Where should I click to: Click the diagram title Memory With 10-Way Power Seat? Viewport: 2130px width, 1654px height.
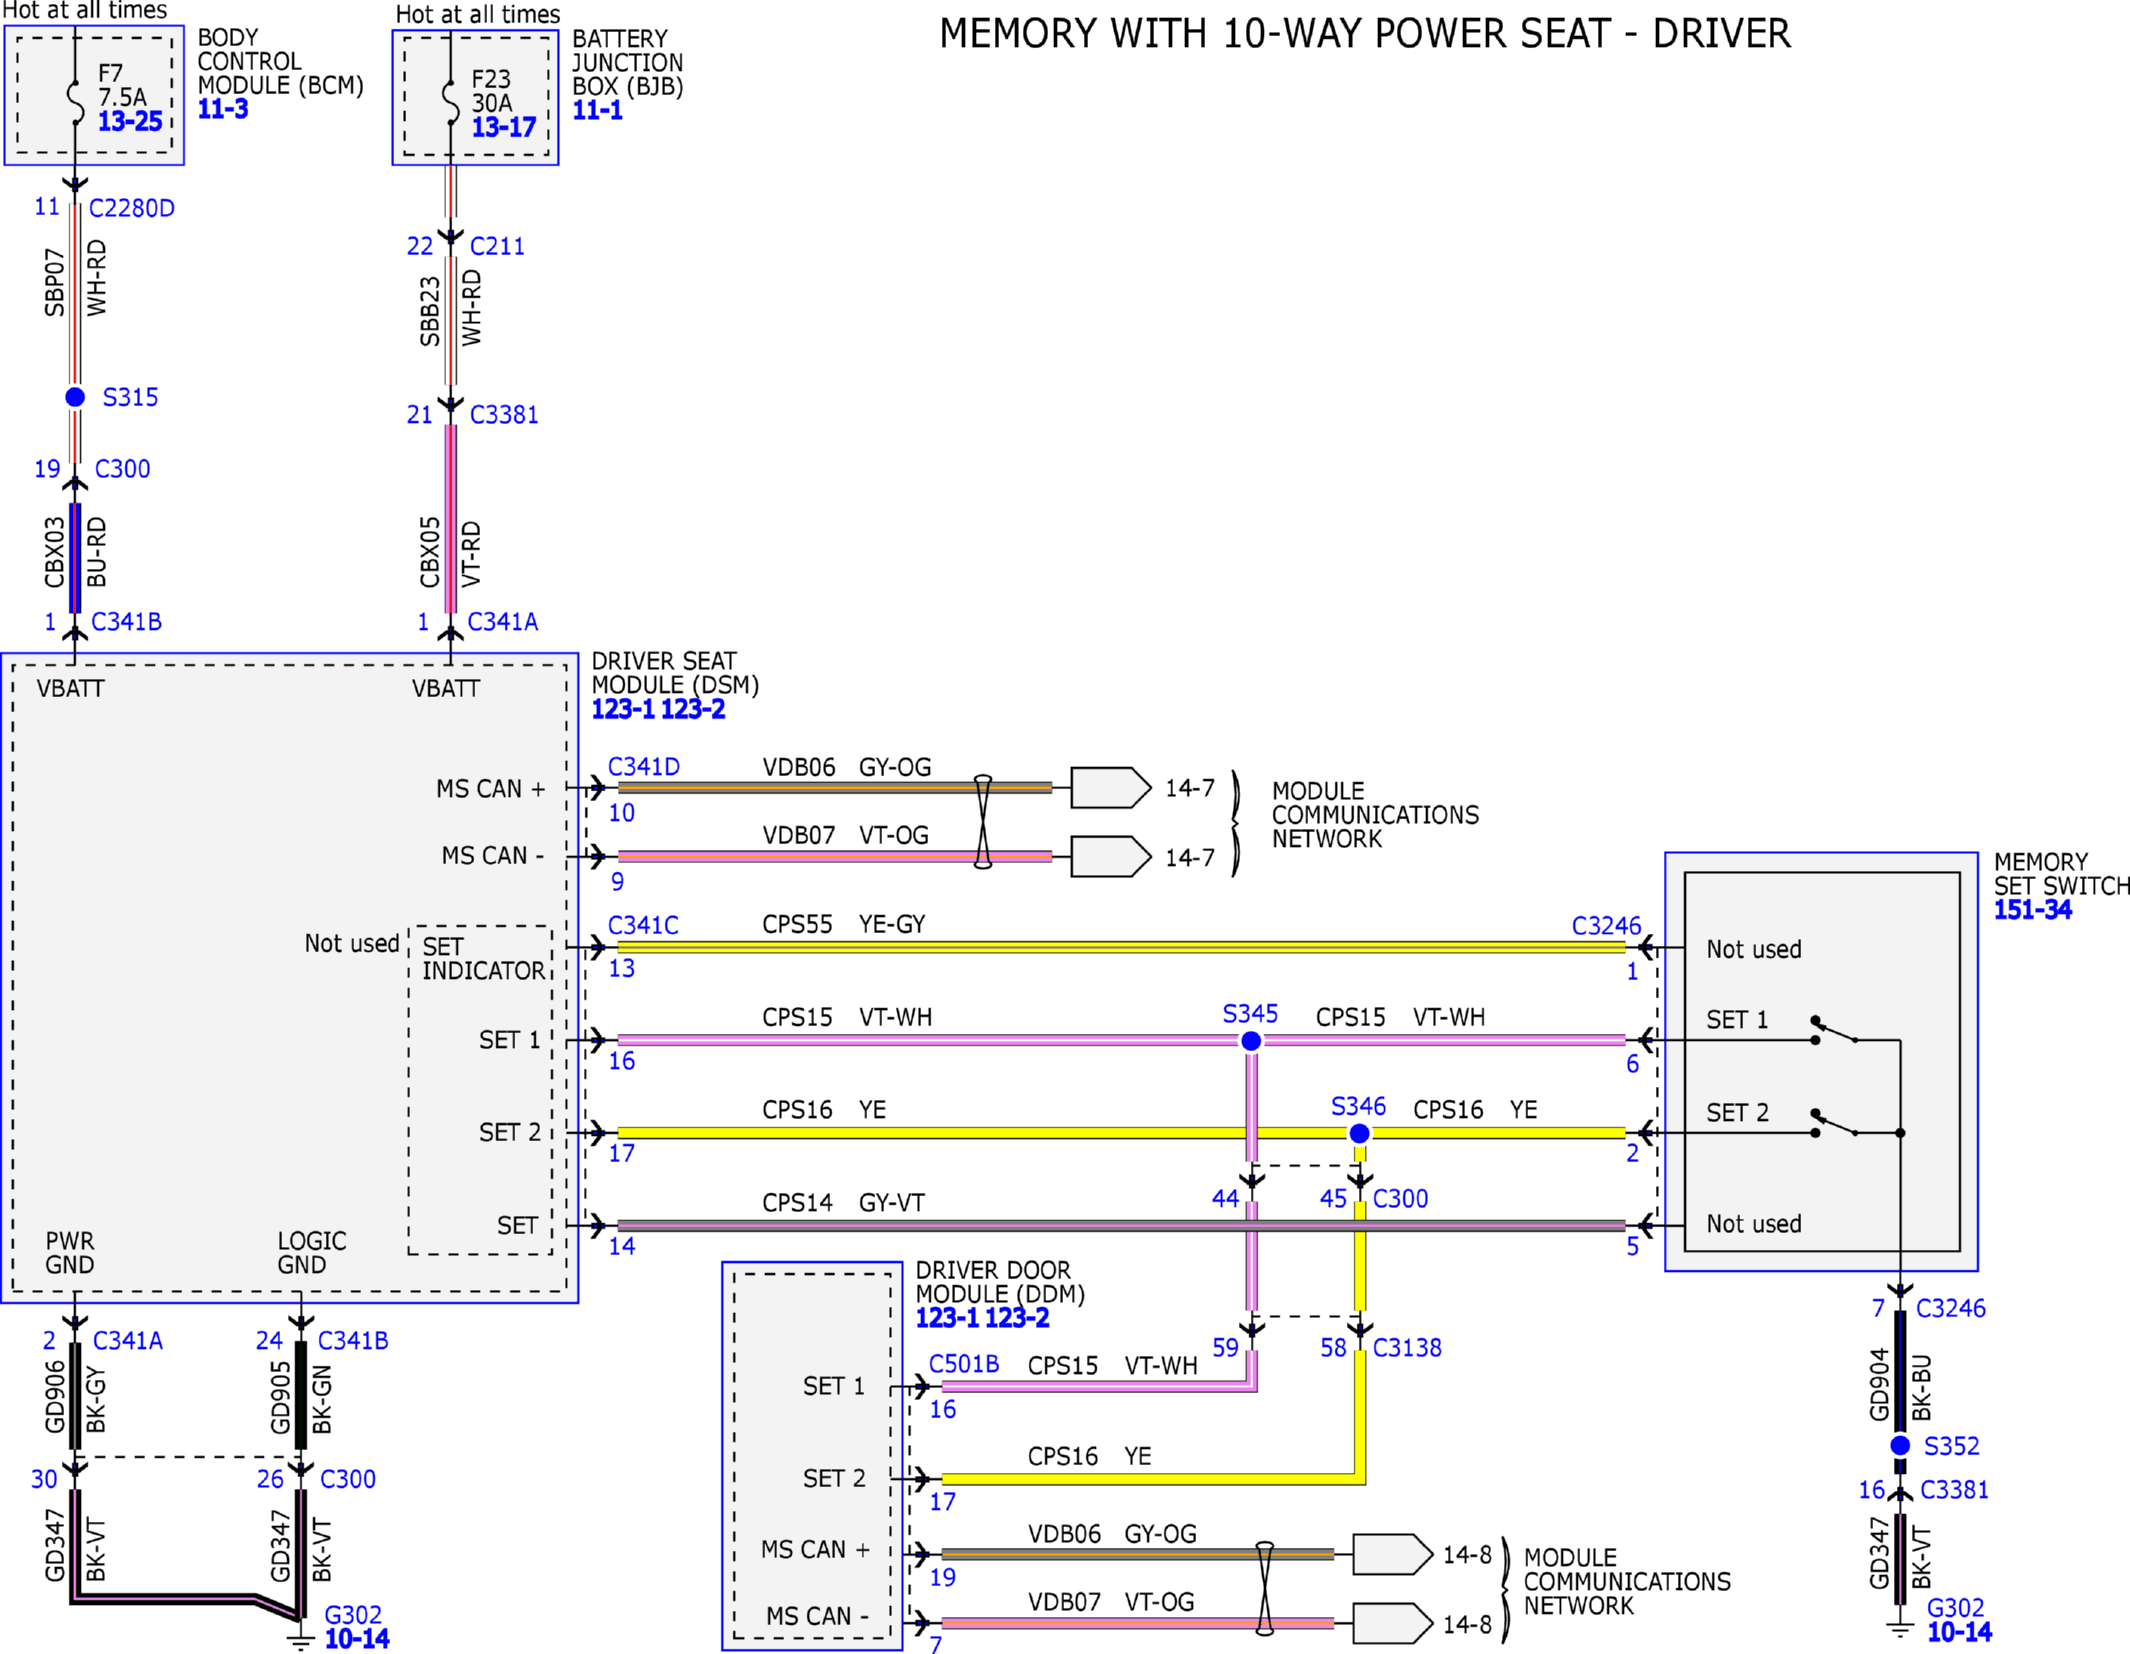(x=1365, y=33)
